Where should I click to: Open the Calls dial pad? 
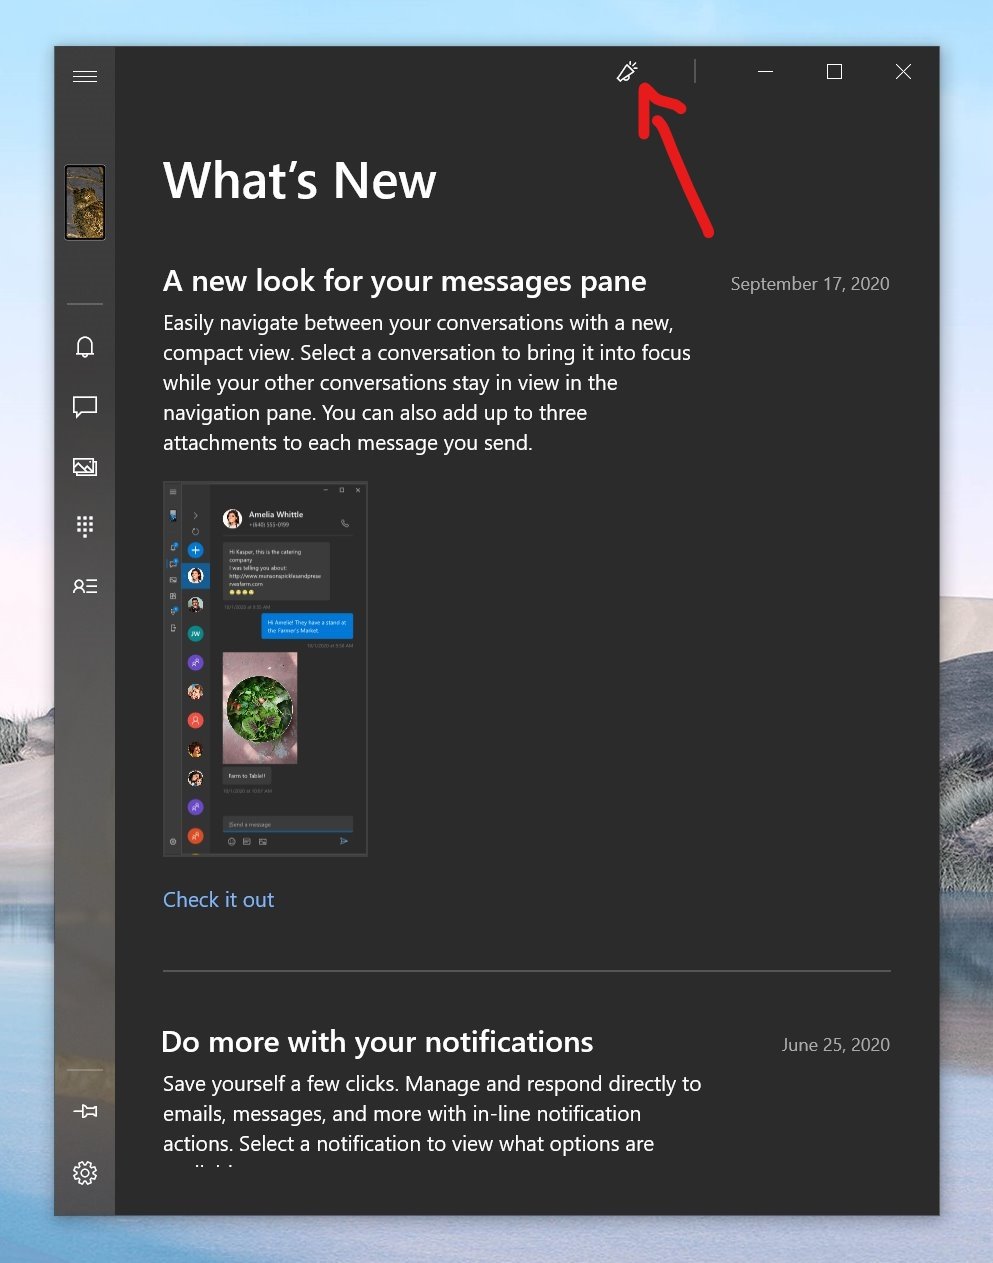tap(85, 526)
